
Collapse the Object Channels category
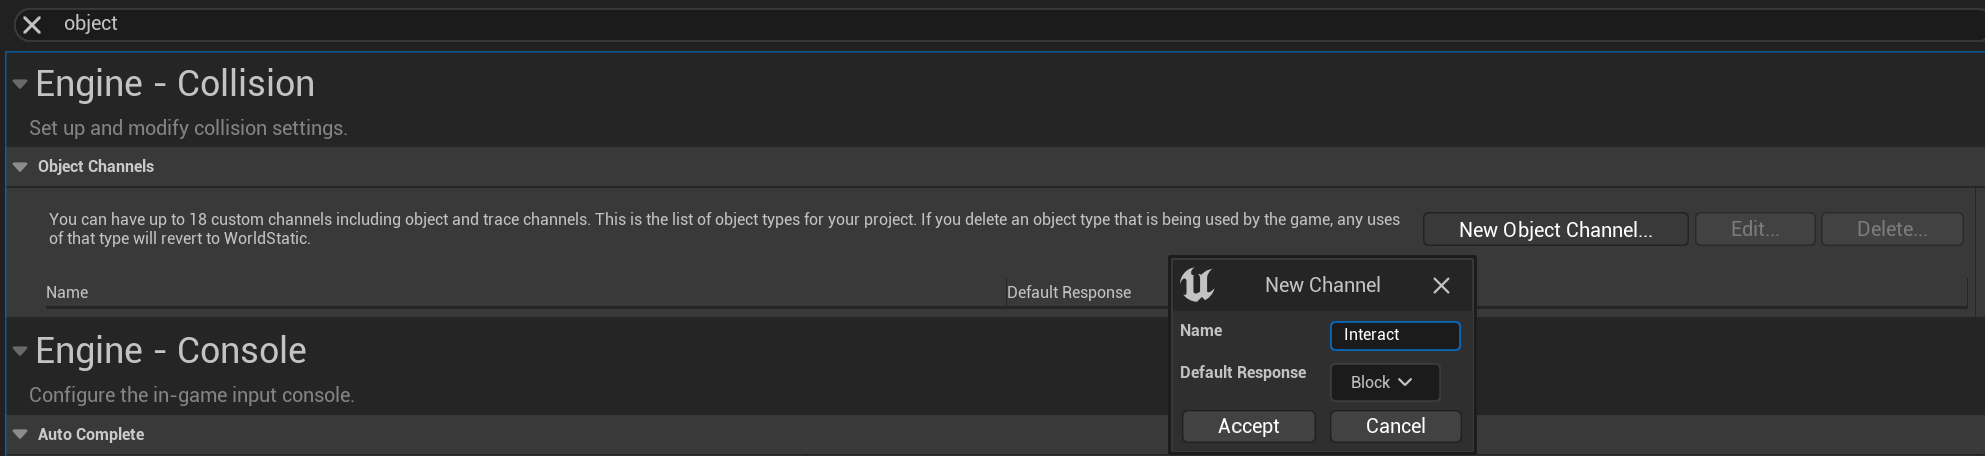20,167
